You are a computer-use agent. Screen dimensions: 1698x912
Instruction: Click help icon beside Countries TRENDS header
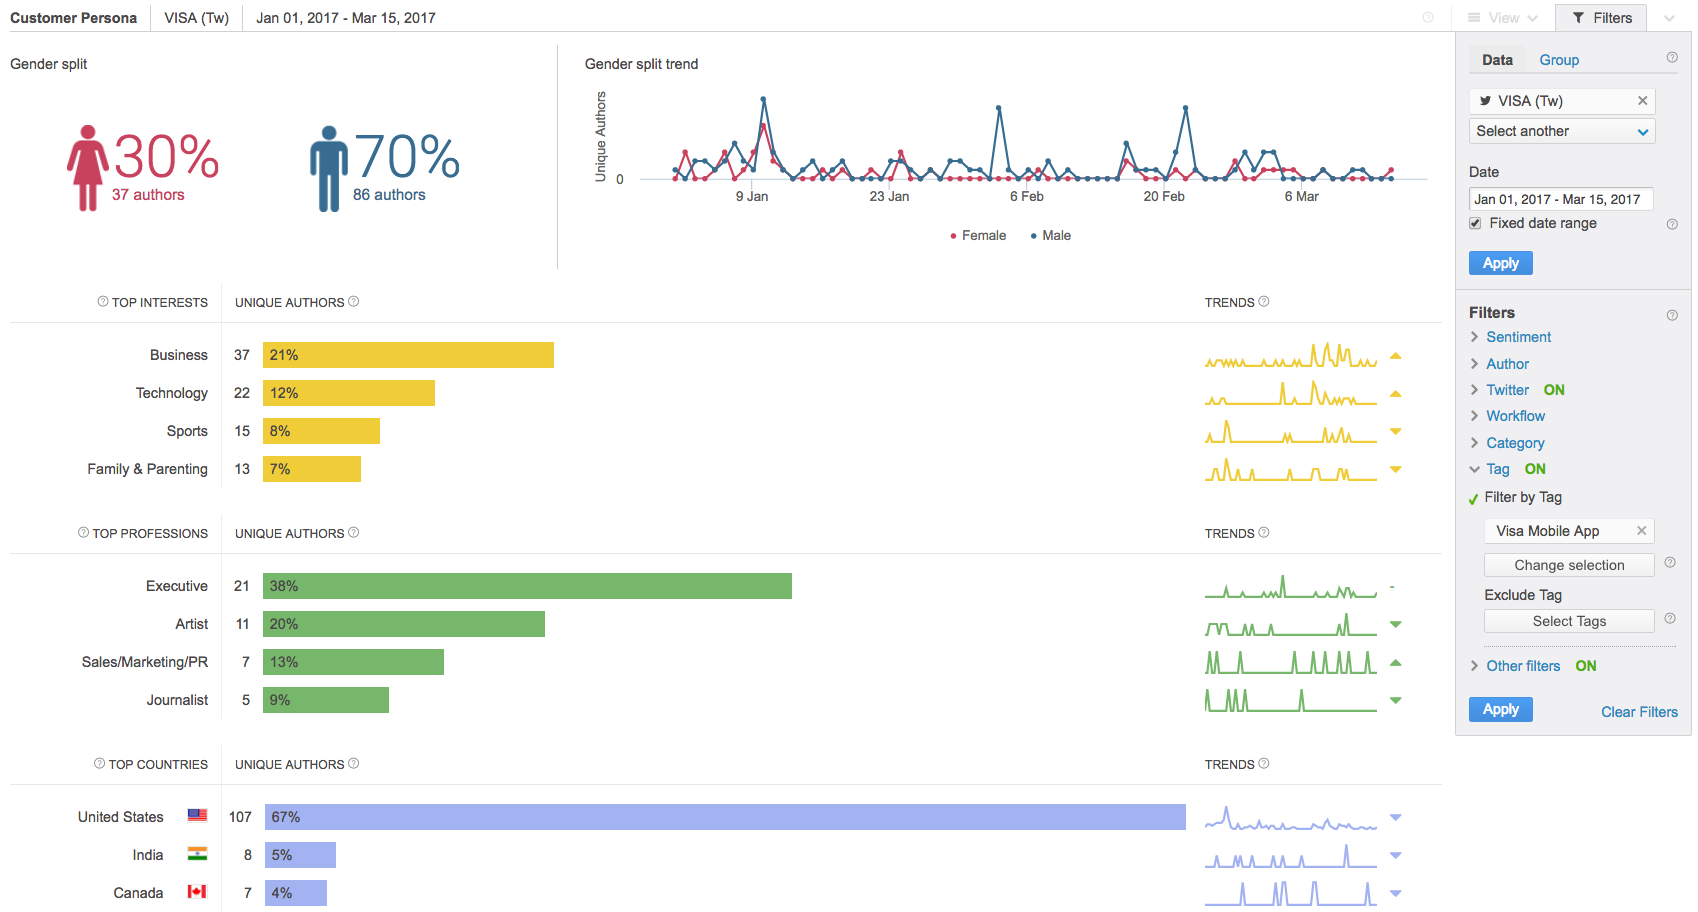point(1264,763)
